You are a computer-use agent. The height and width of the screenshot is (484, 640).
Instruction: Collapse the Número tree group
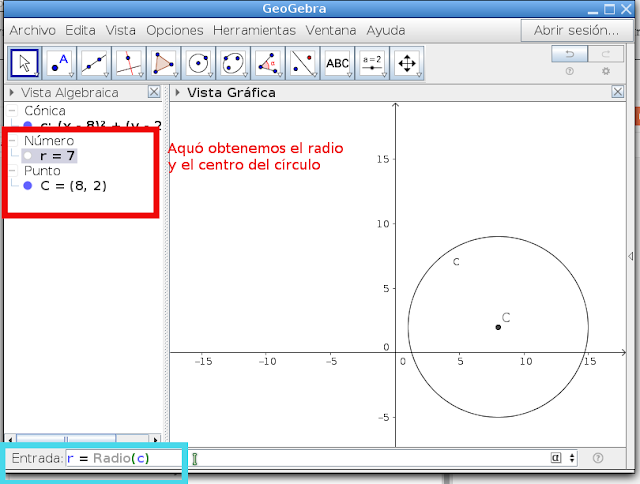click(13, 141)
